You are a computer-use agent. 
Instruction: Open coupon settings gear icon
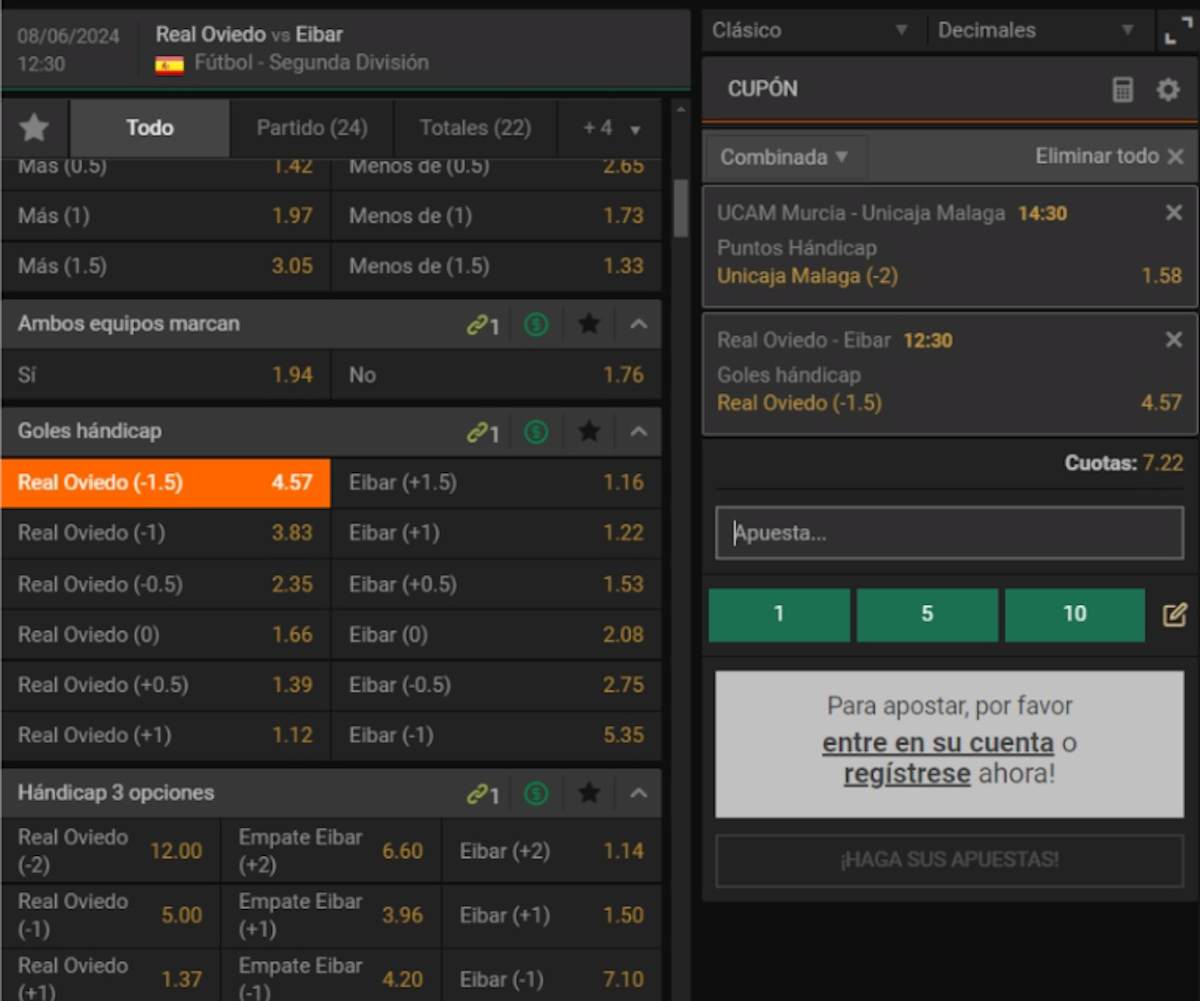(1168, 89)
